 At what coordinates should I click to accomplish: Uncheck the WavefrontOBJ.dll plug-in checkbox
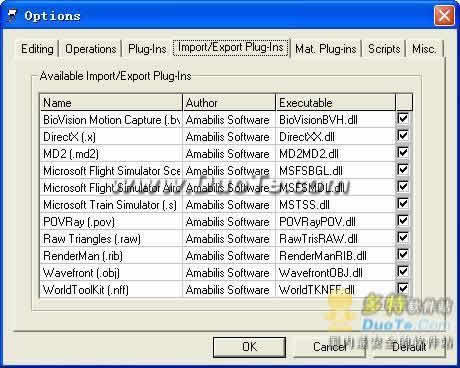(x=403, y=271)
